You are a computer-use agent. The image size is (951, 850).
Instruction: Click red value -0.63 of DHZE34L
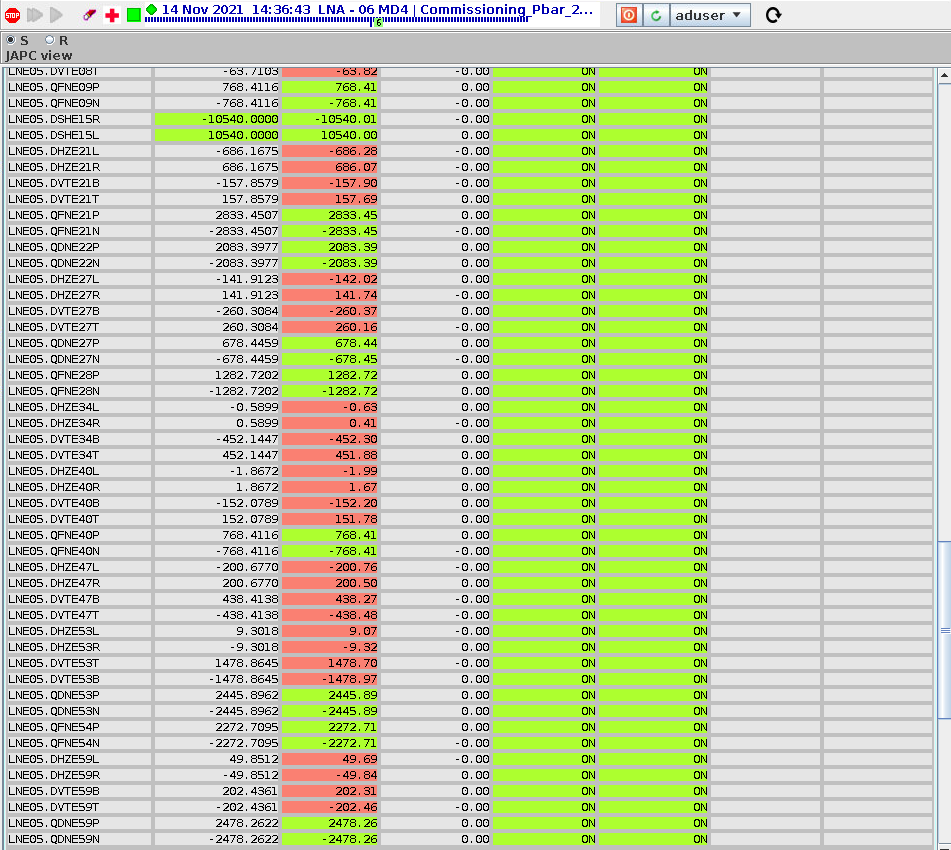[330, 407]
